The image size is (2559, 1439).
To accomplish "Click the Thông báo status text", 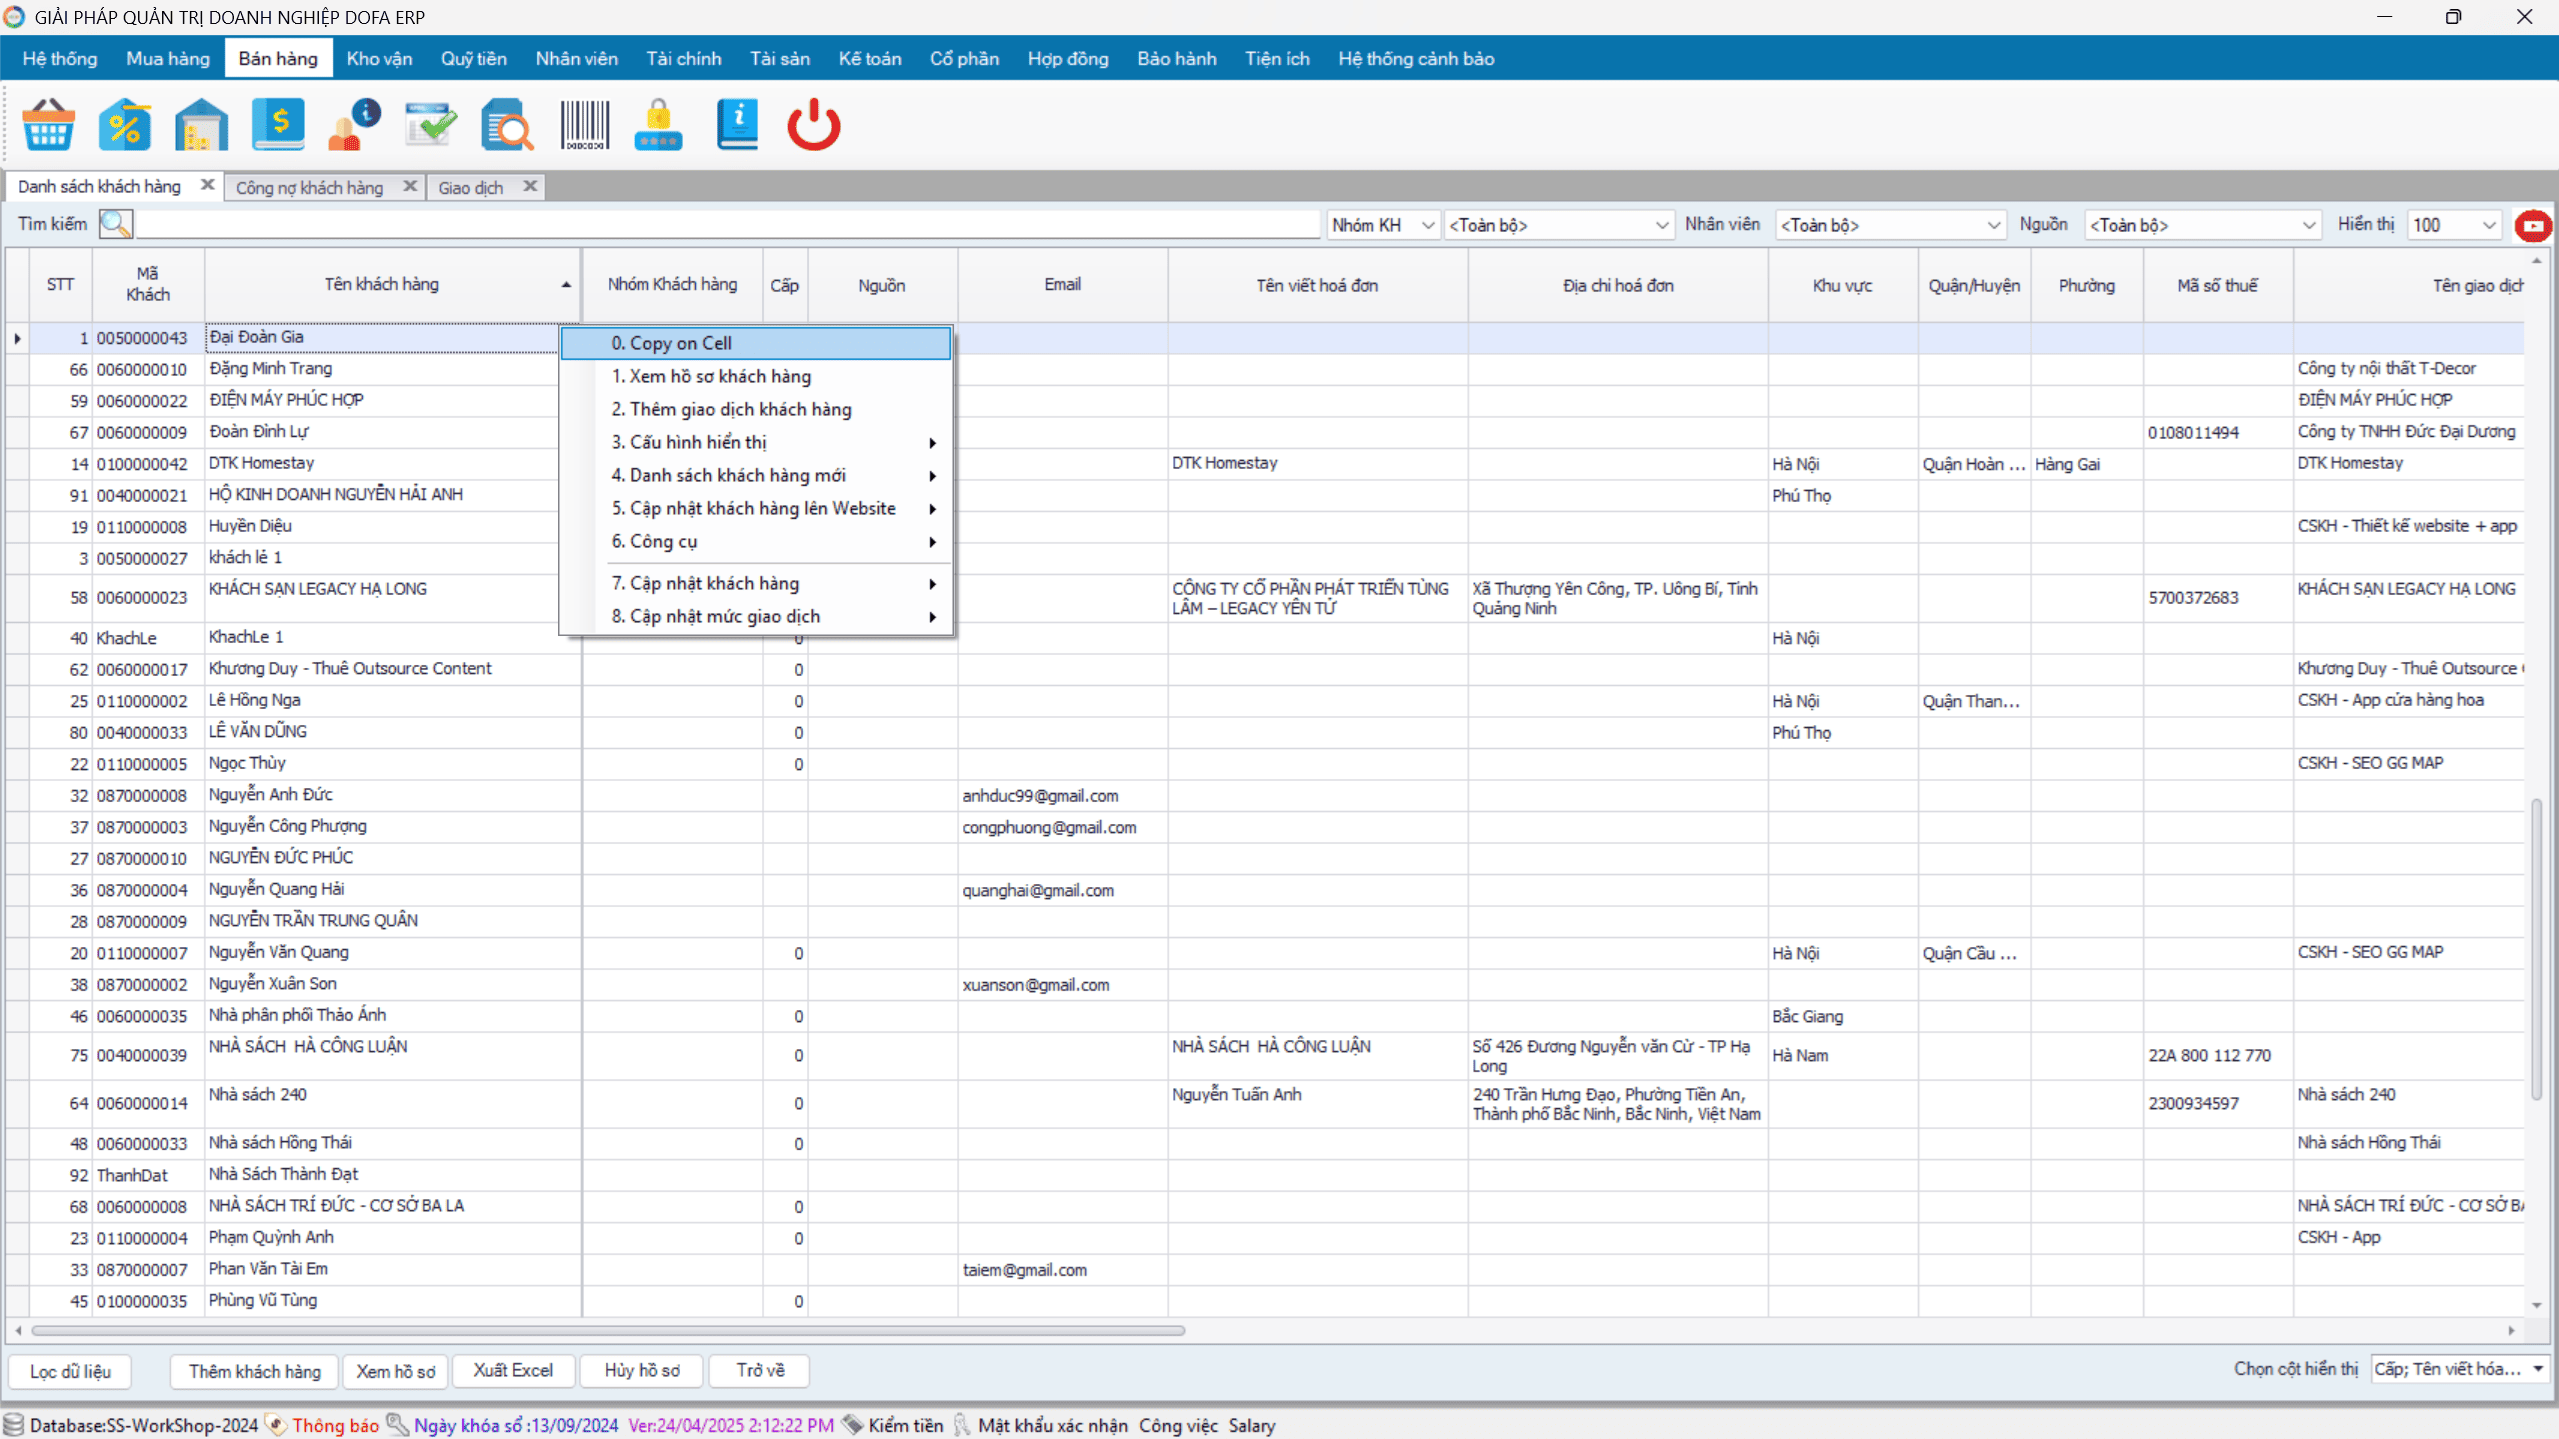I will [x=335, y=1425].
